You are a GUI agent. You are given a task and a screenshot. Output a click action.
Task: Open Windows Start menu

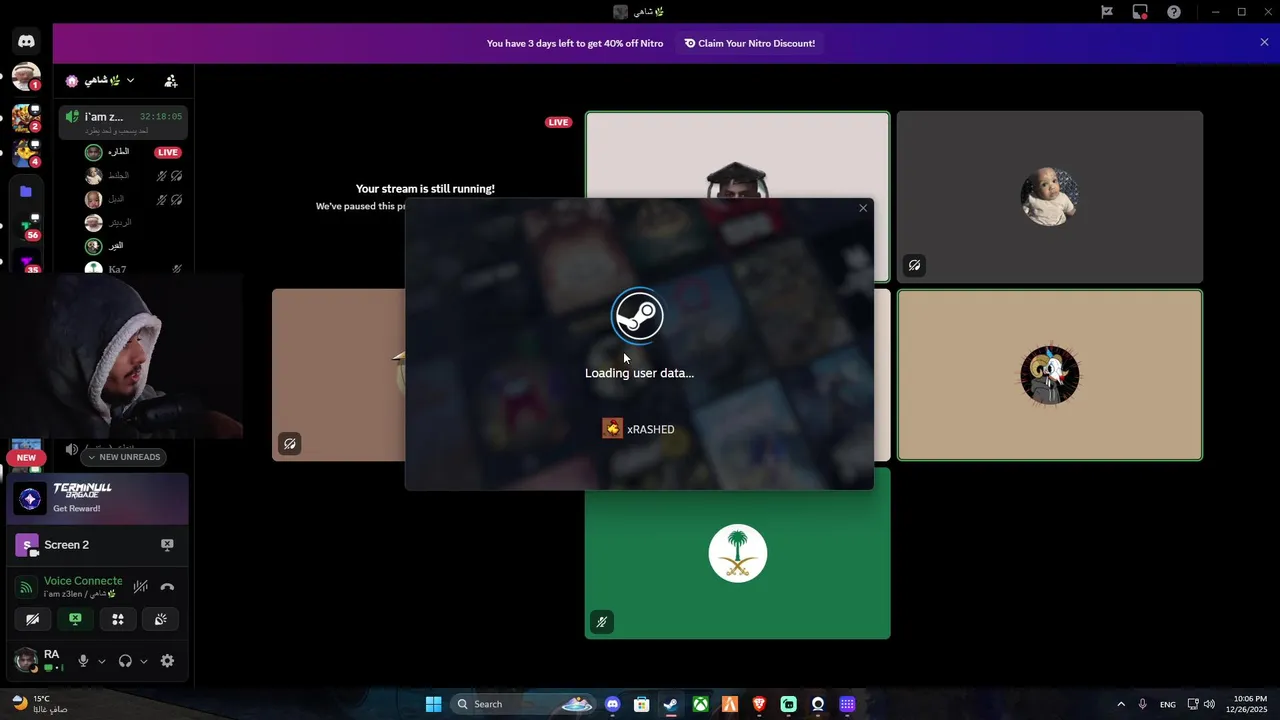click(x=433, y=704)
